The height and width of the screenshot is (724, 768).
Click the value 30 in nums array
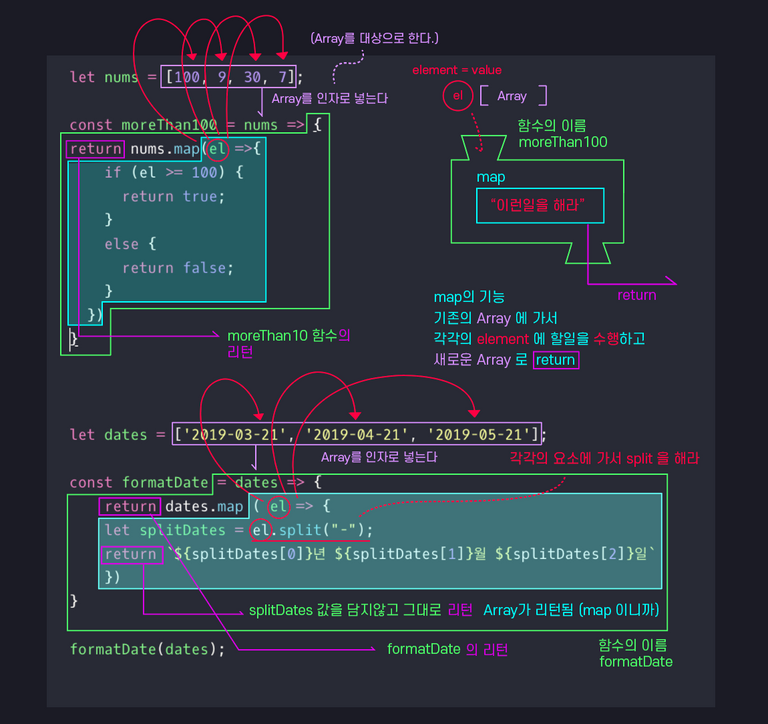click(x=252, y=77)
